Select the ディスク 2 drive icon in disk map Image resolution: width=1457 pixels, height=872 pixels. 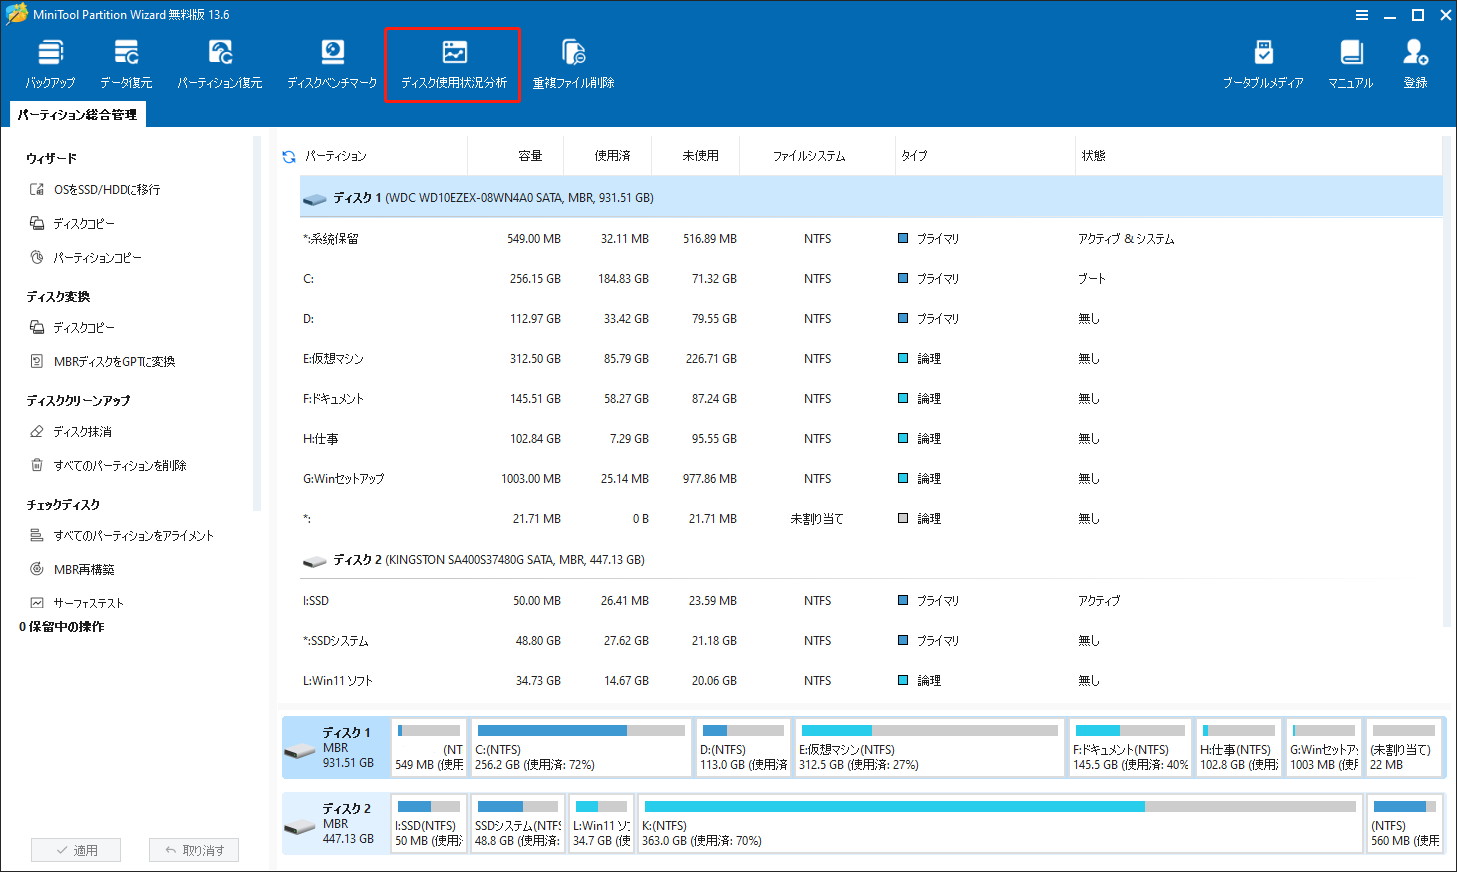(x=300, y=826)
